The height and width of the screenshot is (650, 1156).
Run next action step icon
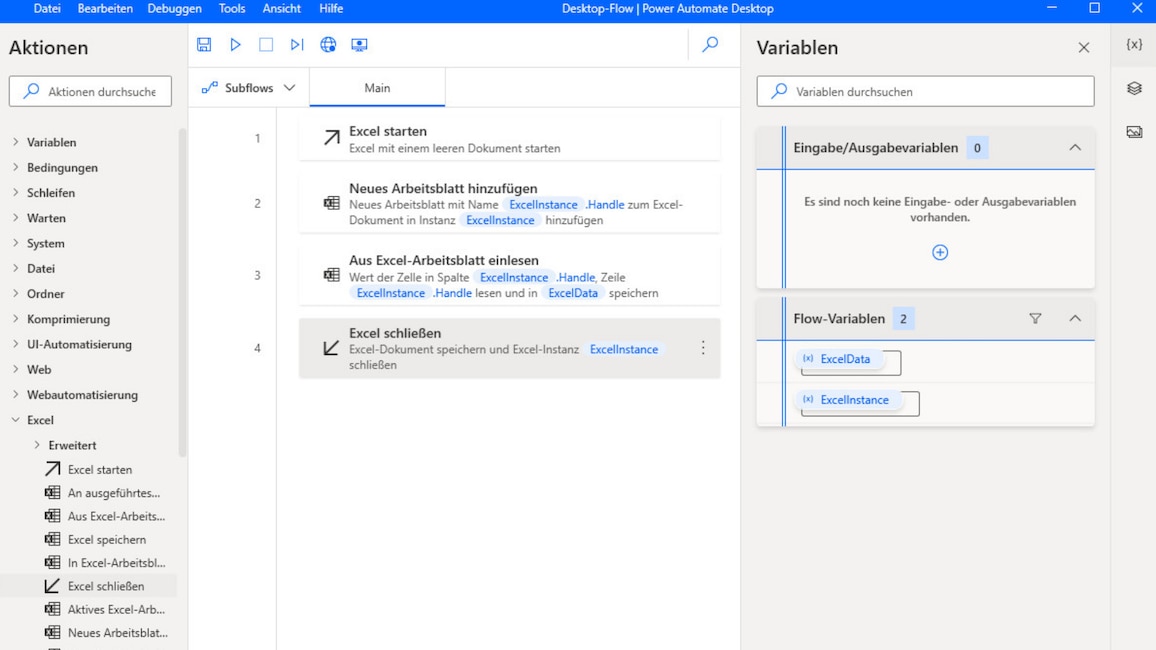click(x=297, y=44)
